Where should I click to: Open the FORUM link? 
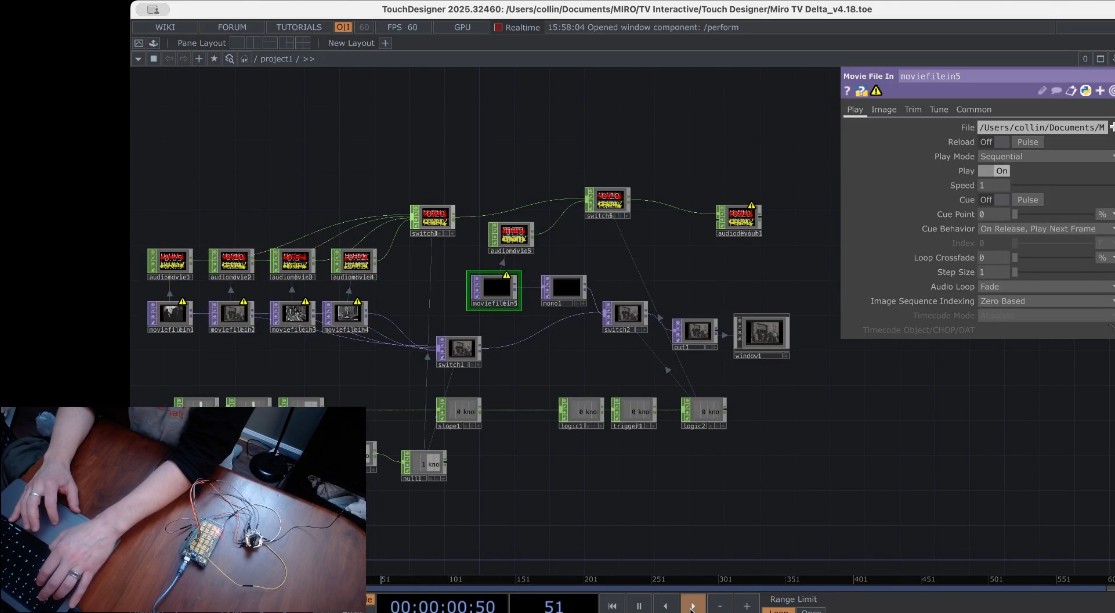click(232, 27)
